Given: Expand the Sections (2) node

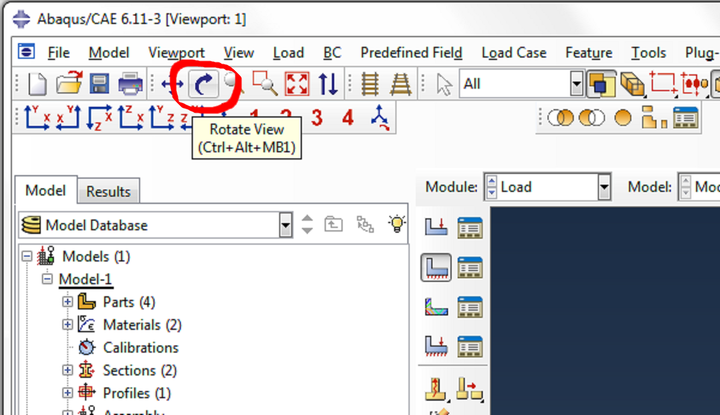Looking at the screenshot, I should pyautogui.click(x=68, y=370).
